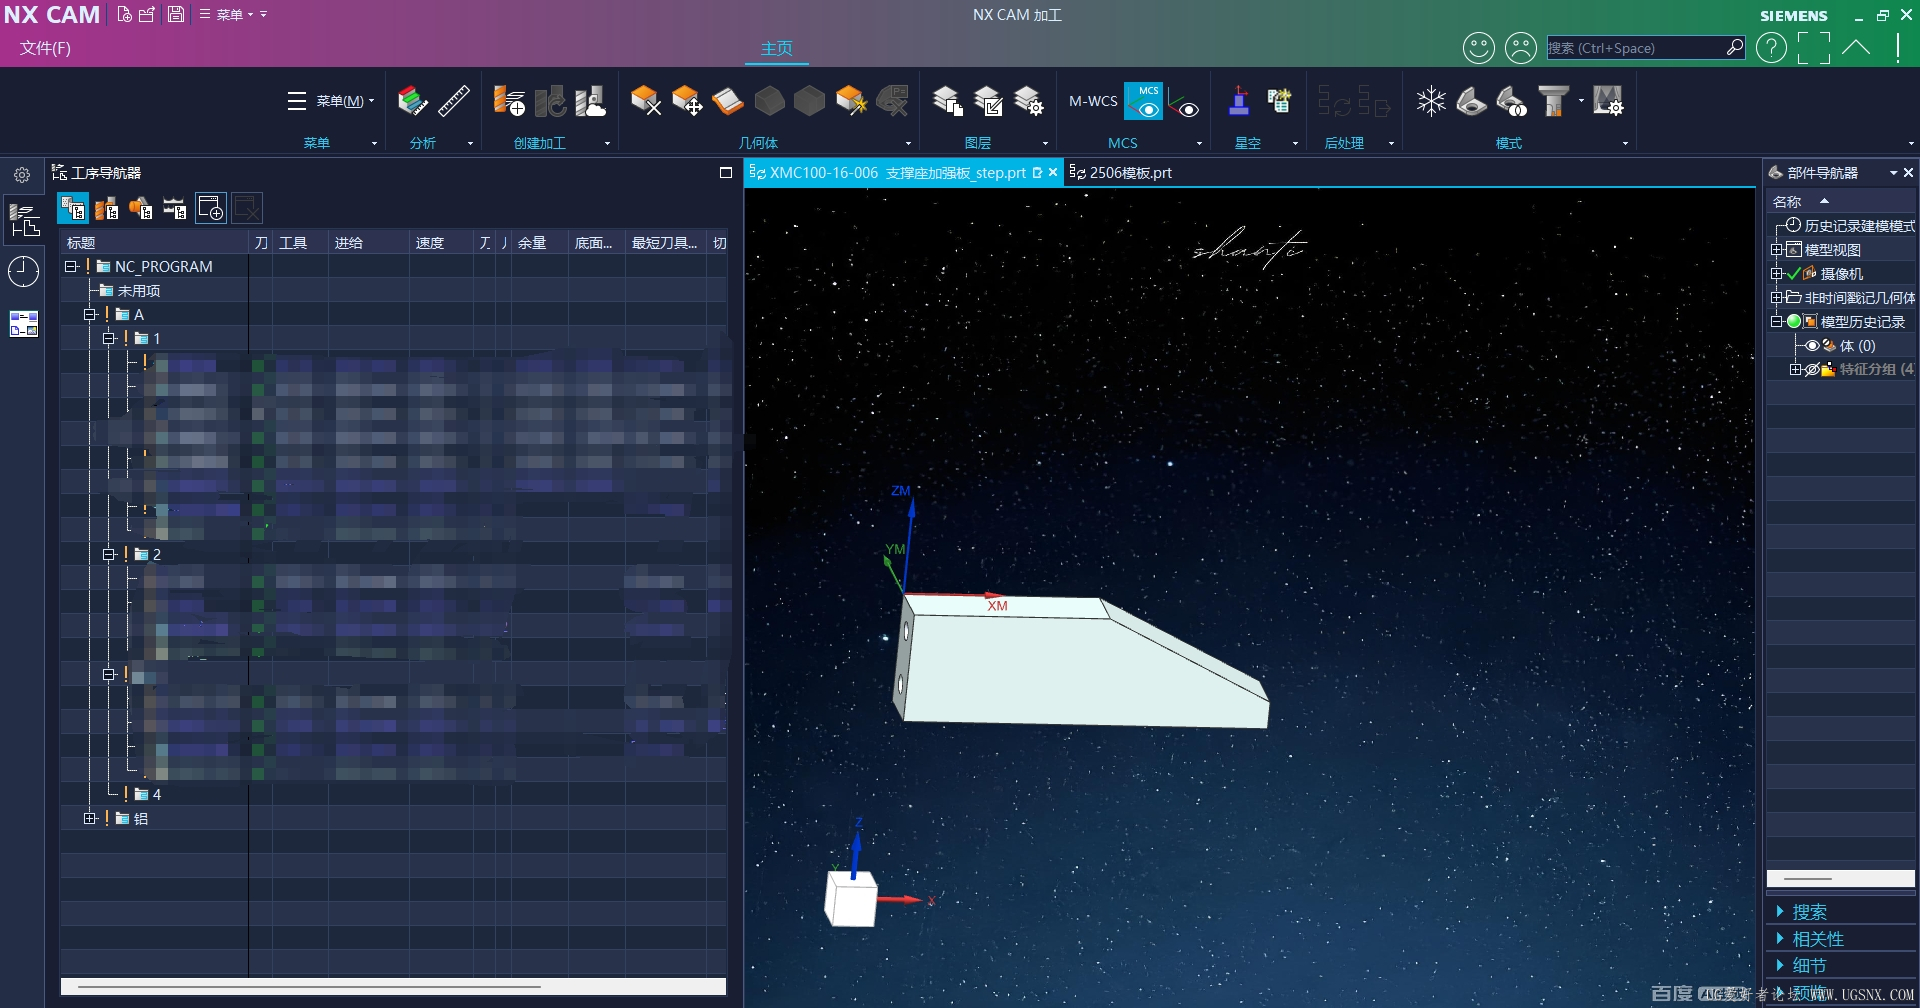Collapse folder A in operation navigator
This screenshot has width=1920, height=1008.
[90, 315]
